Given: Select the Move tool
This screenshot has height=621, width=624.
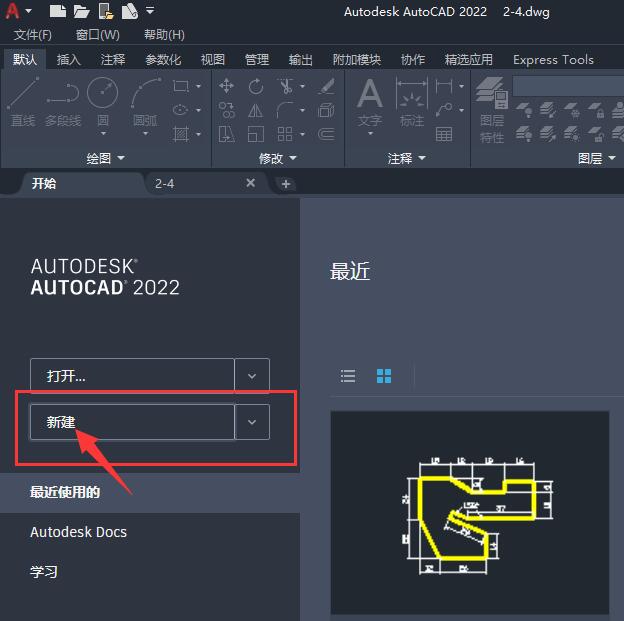Looking at the screenshot, I should click(226, 86).
